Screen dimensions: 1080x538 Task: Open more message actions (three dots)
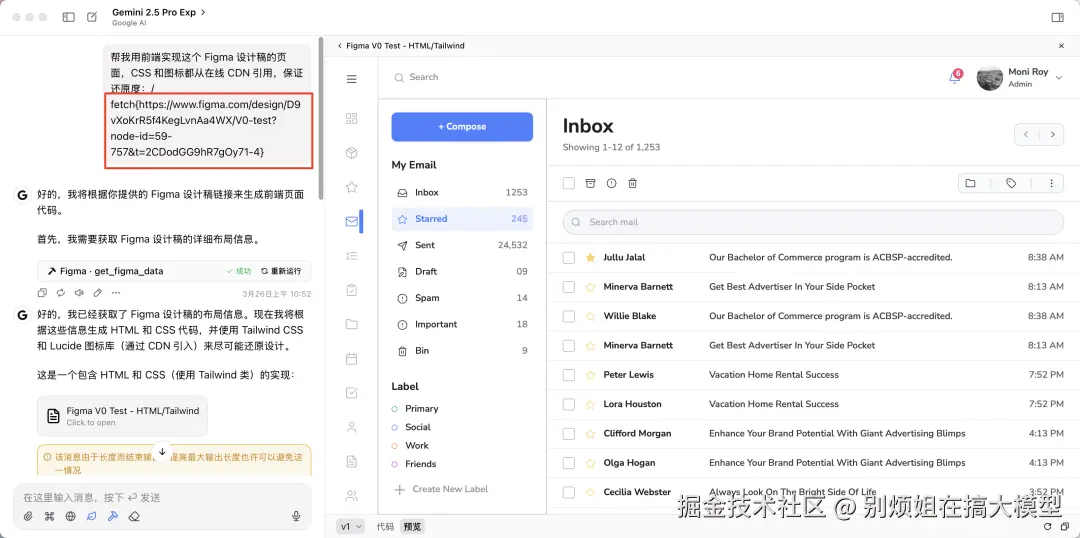116,293
